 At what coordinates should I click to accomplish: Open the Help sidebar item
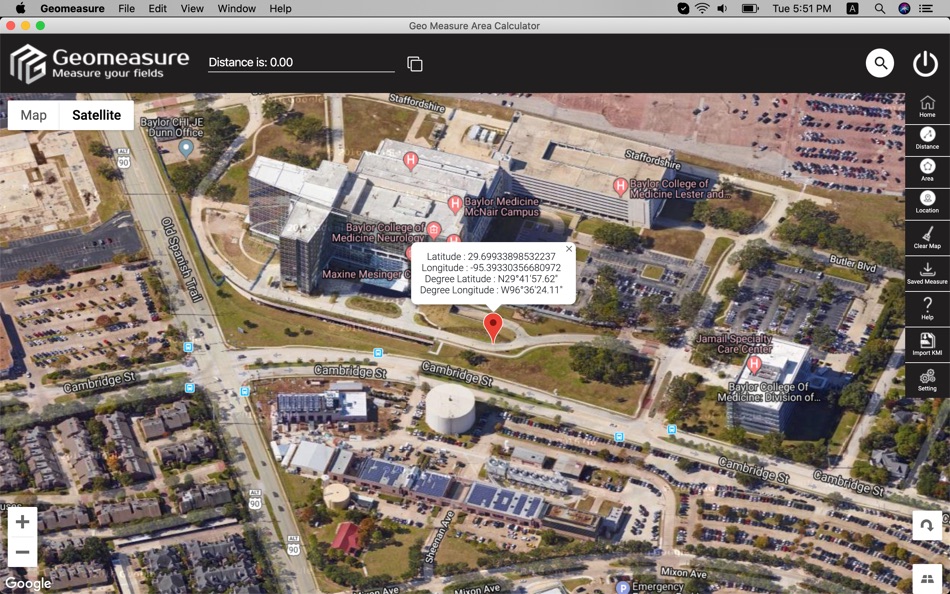pyautogui.click(x=927, y=309)
